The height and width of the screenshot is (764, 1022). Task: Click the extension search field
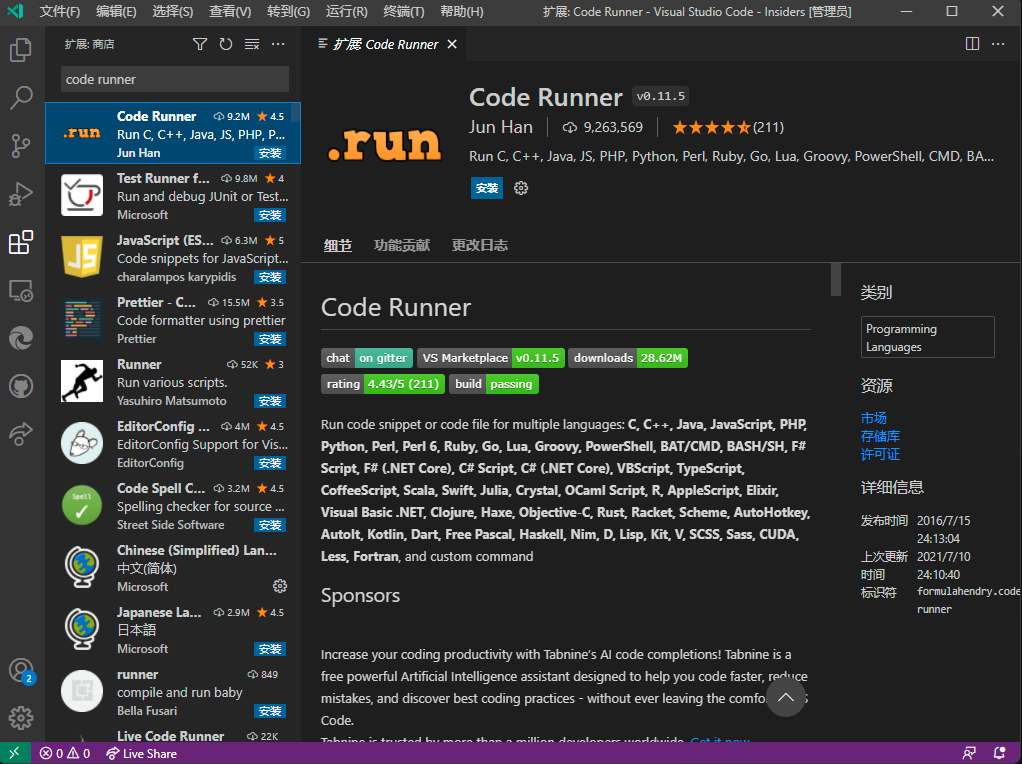(175, 80)
